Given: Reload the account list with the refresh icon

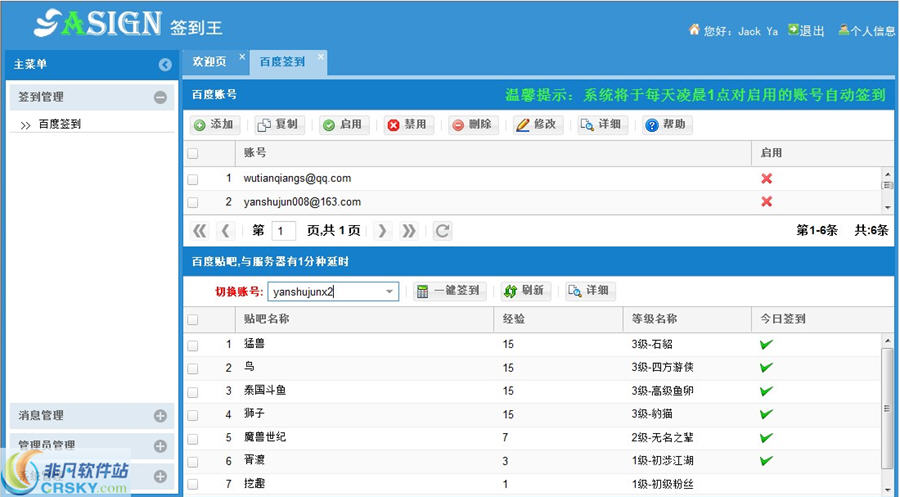Looking at the screenshot, I should coord(442,231).
